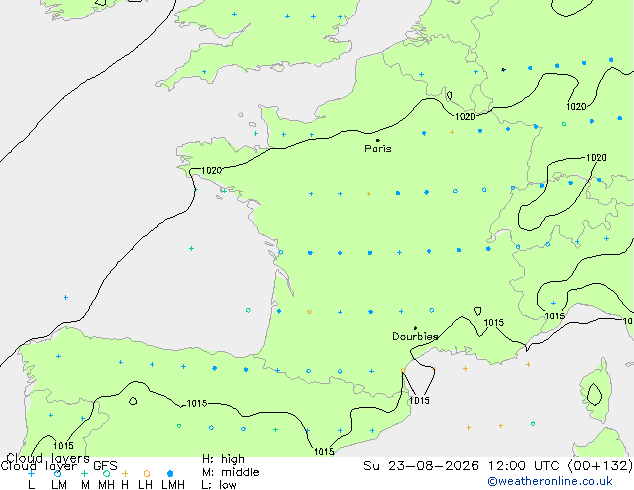Click the Dourbies location dot marker
Image resolution: width=634 pixels, height=490 pixels.
point(415,328)
